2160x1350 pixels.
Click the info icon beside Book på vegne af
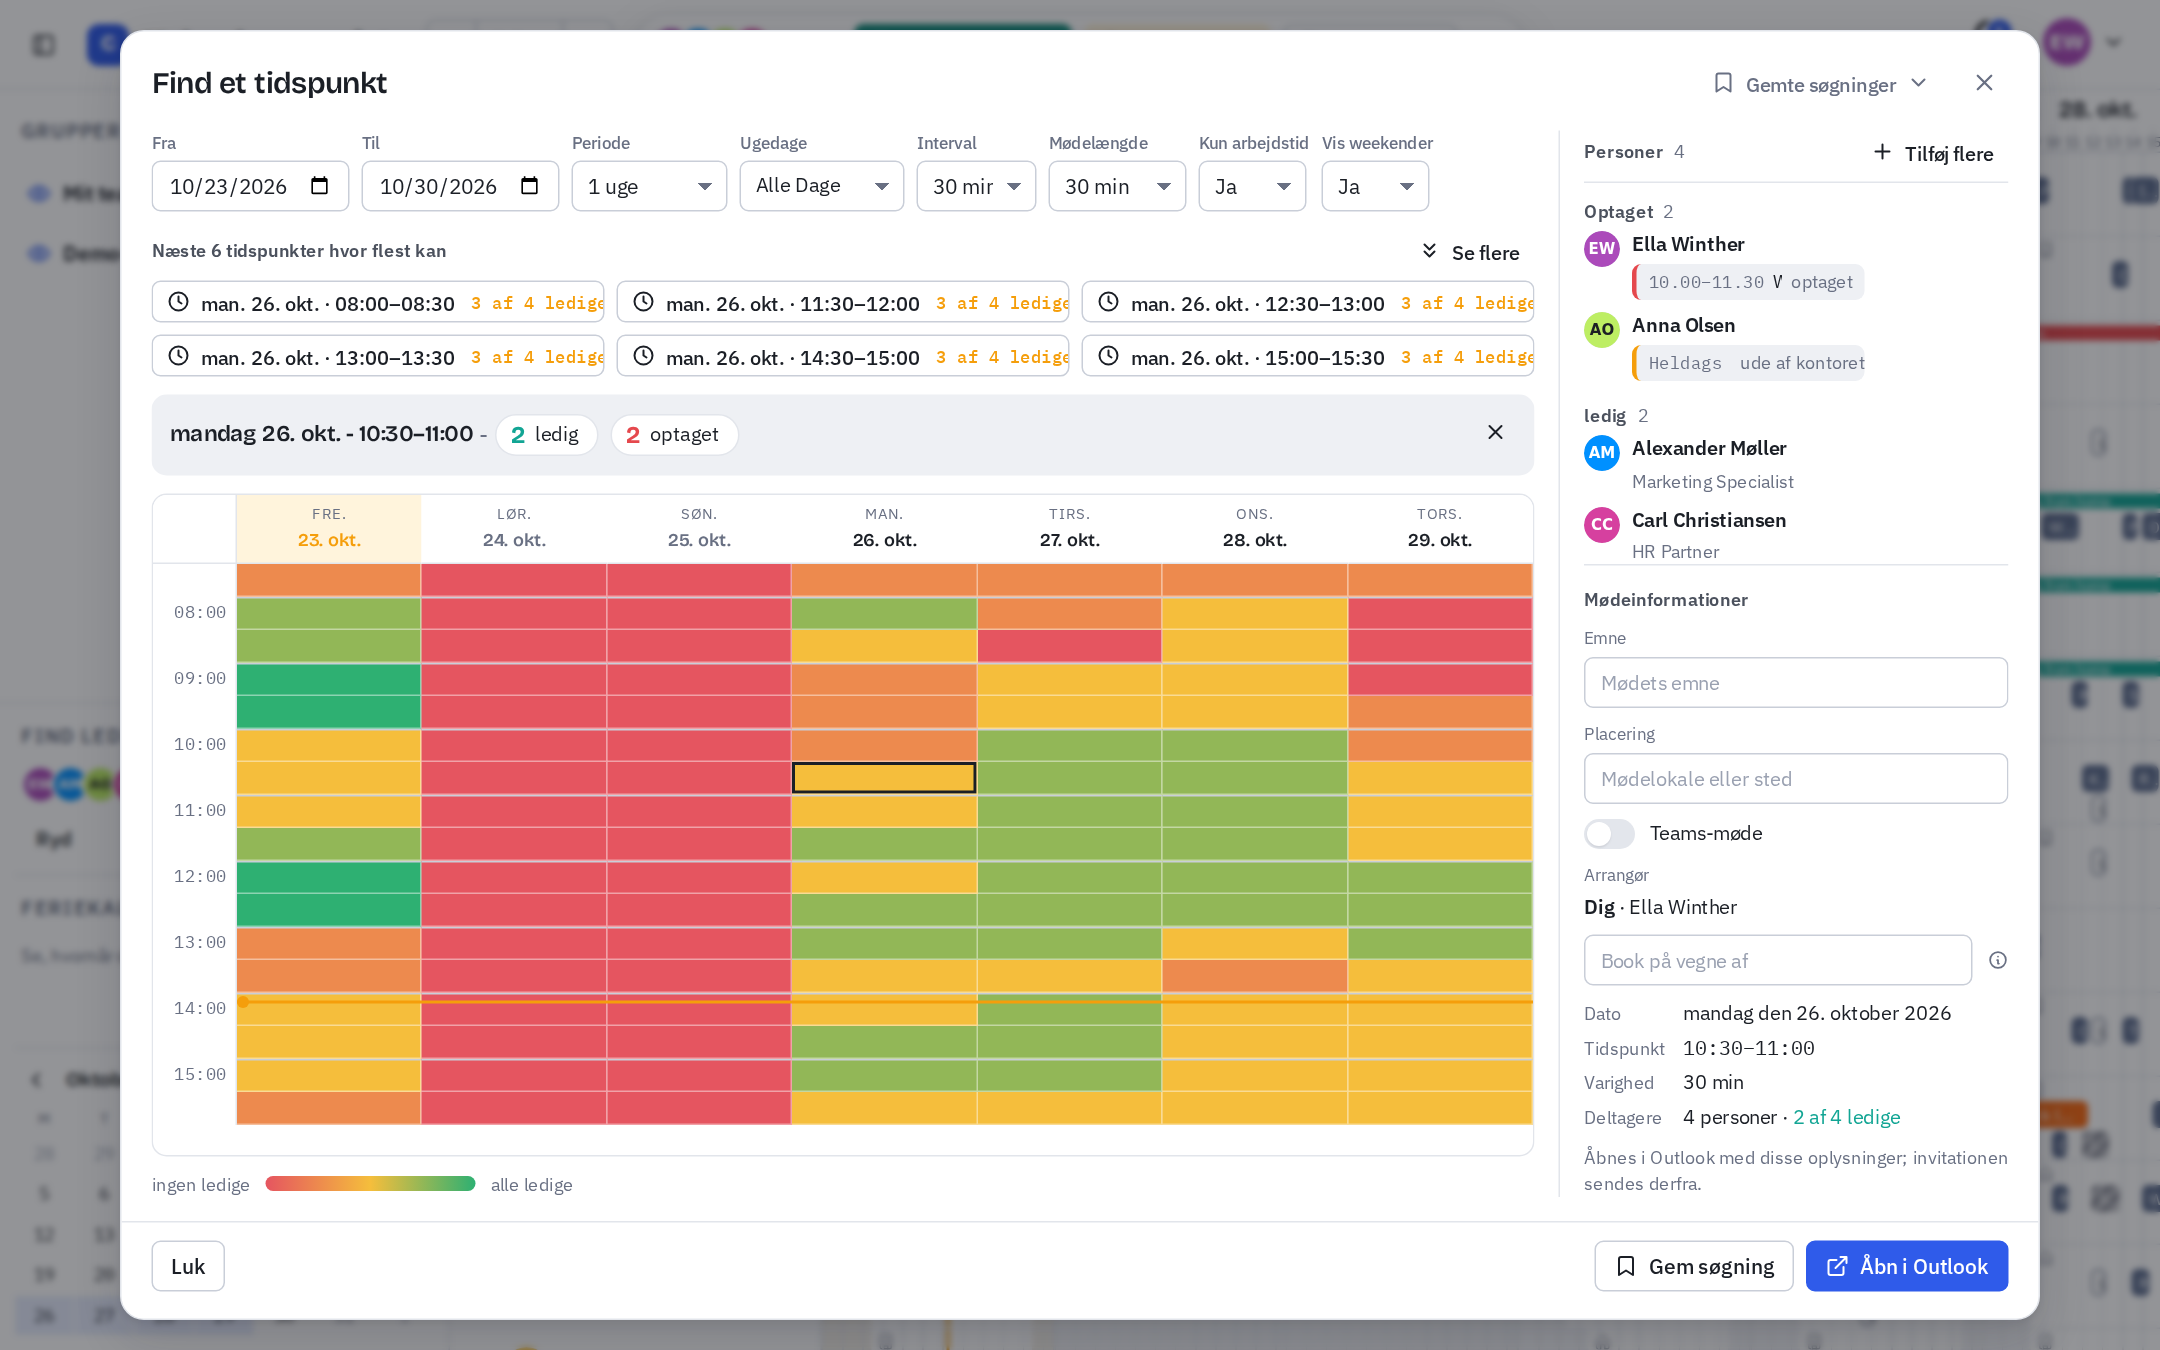(1998, 960)
